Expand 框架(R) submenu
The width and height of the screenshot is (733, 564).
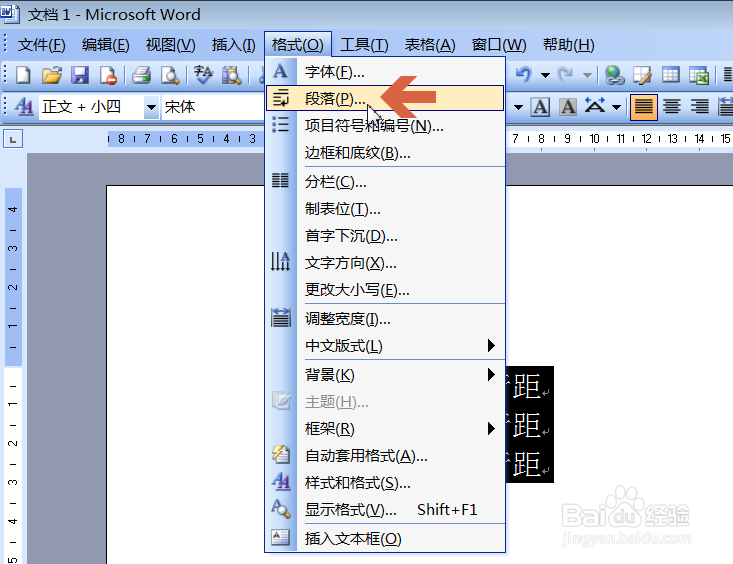click(401, 428)
